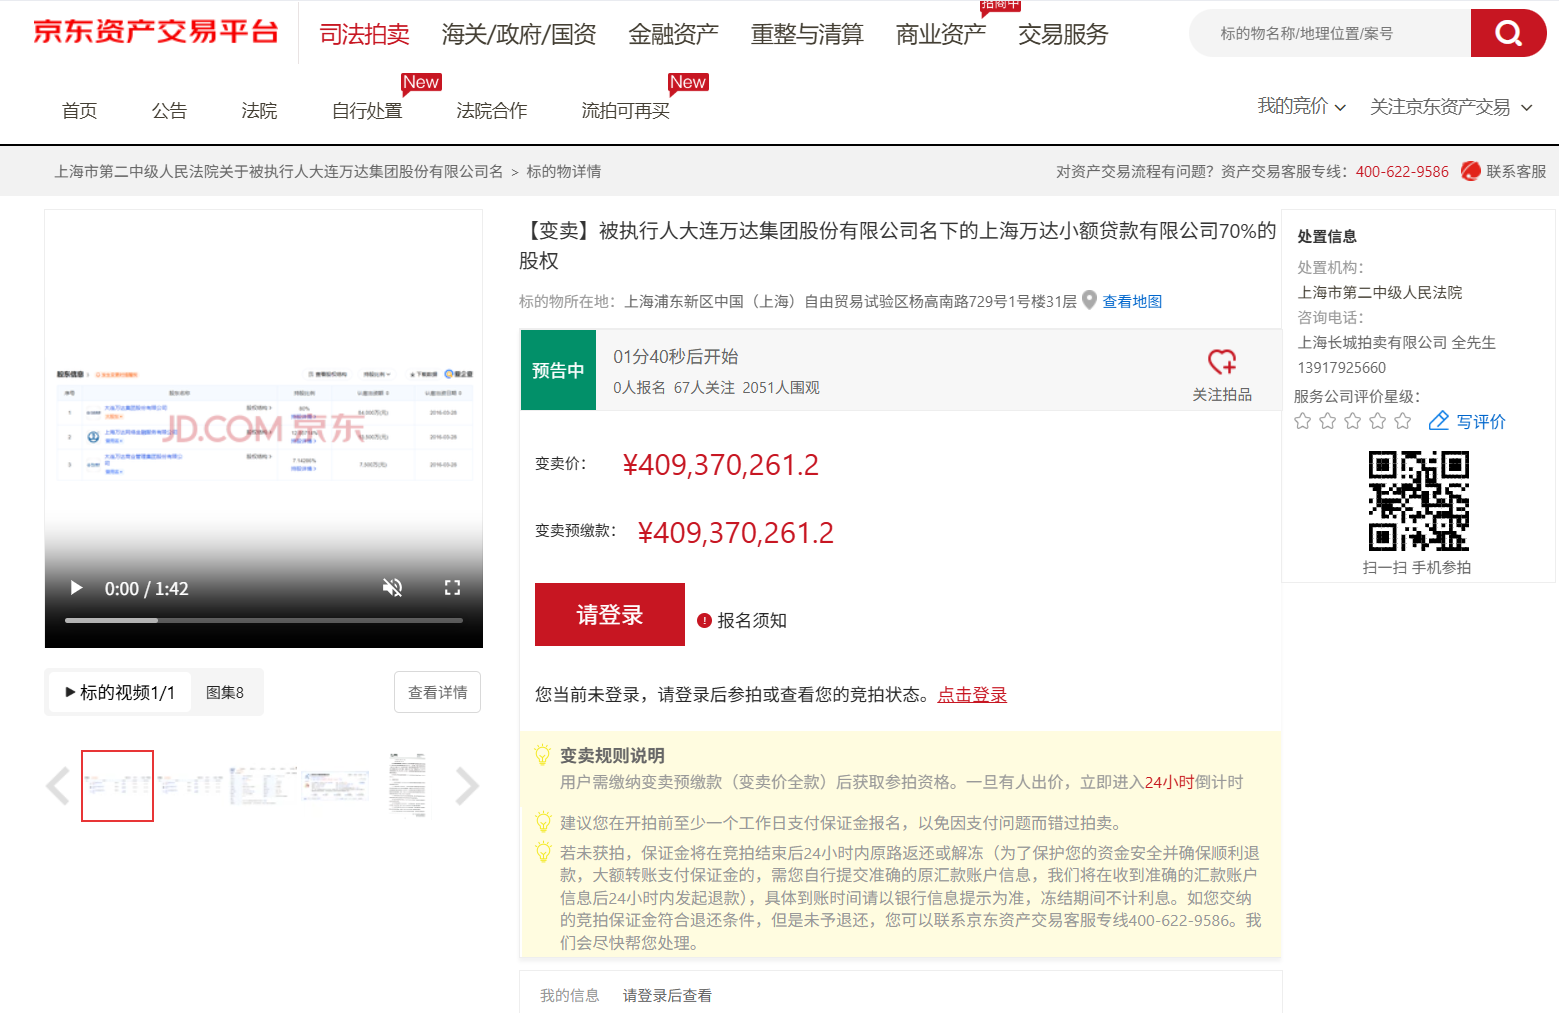Click the hotline number 400-622-9586
This screenshot has width=1559, height=1013.
pos(1402,172)
